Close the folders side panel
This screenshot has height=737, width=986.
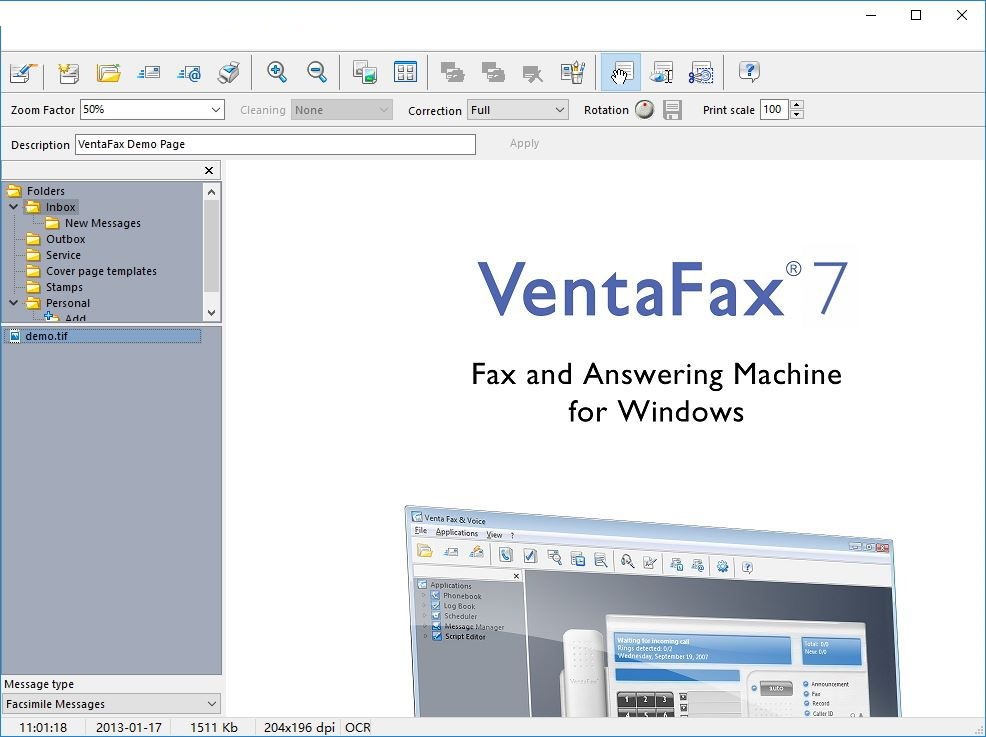[x=209, y=171]
